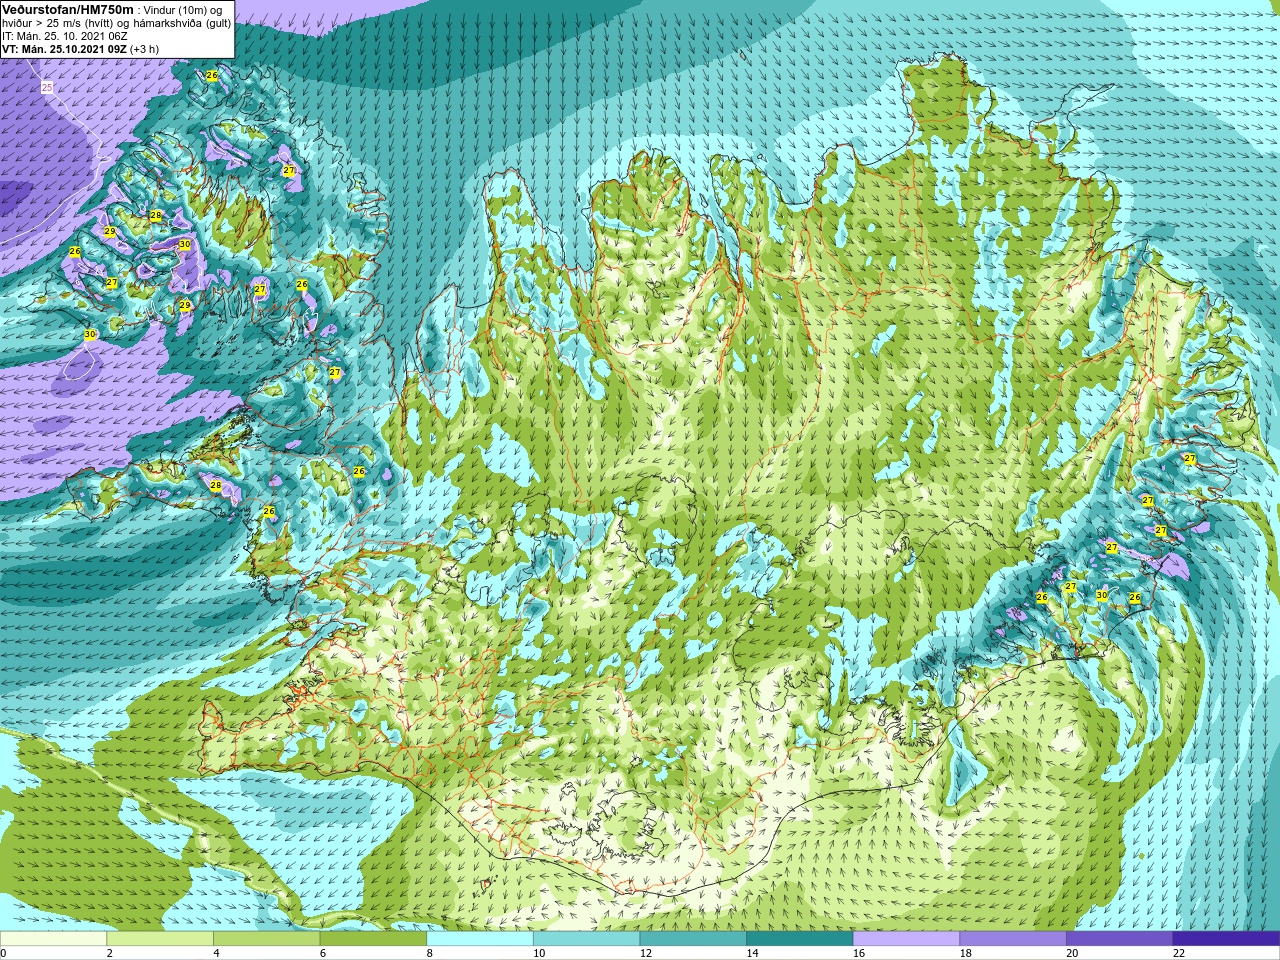This screenshot has width=1280, height=960.
Task: Click the legend tick label 6
Action: point(323,953)
